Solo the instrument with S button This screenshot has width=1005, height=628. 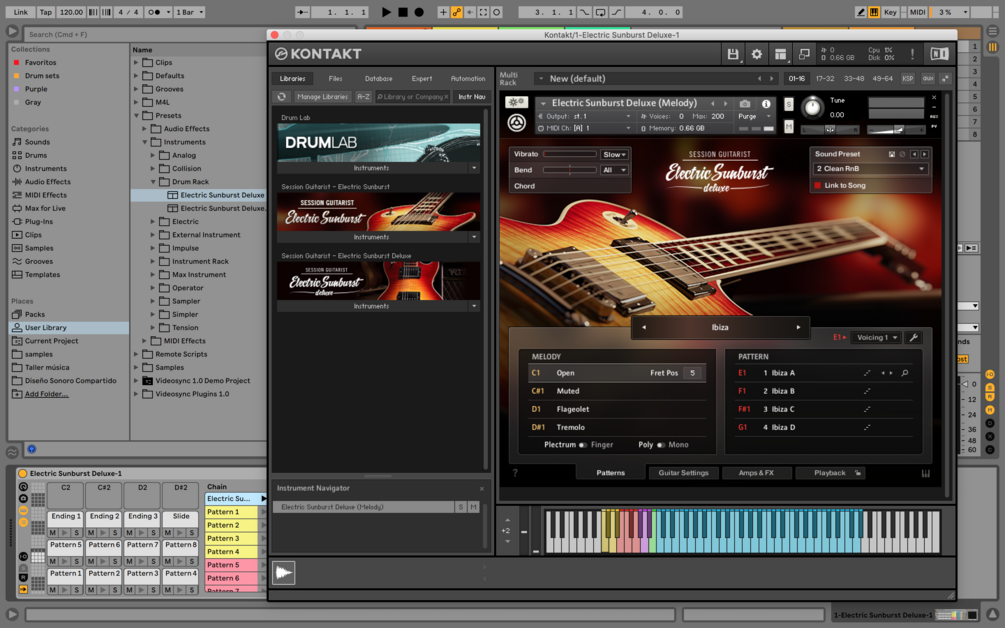click(x=788, y=104)
